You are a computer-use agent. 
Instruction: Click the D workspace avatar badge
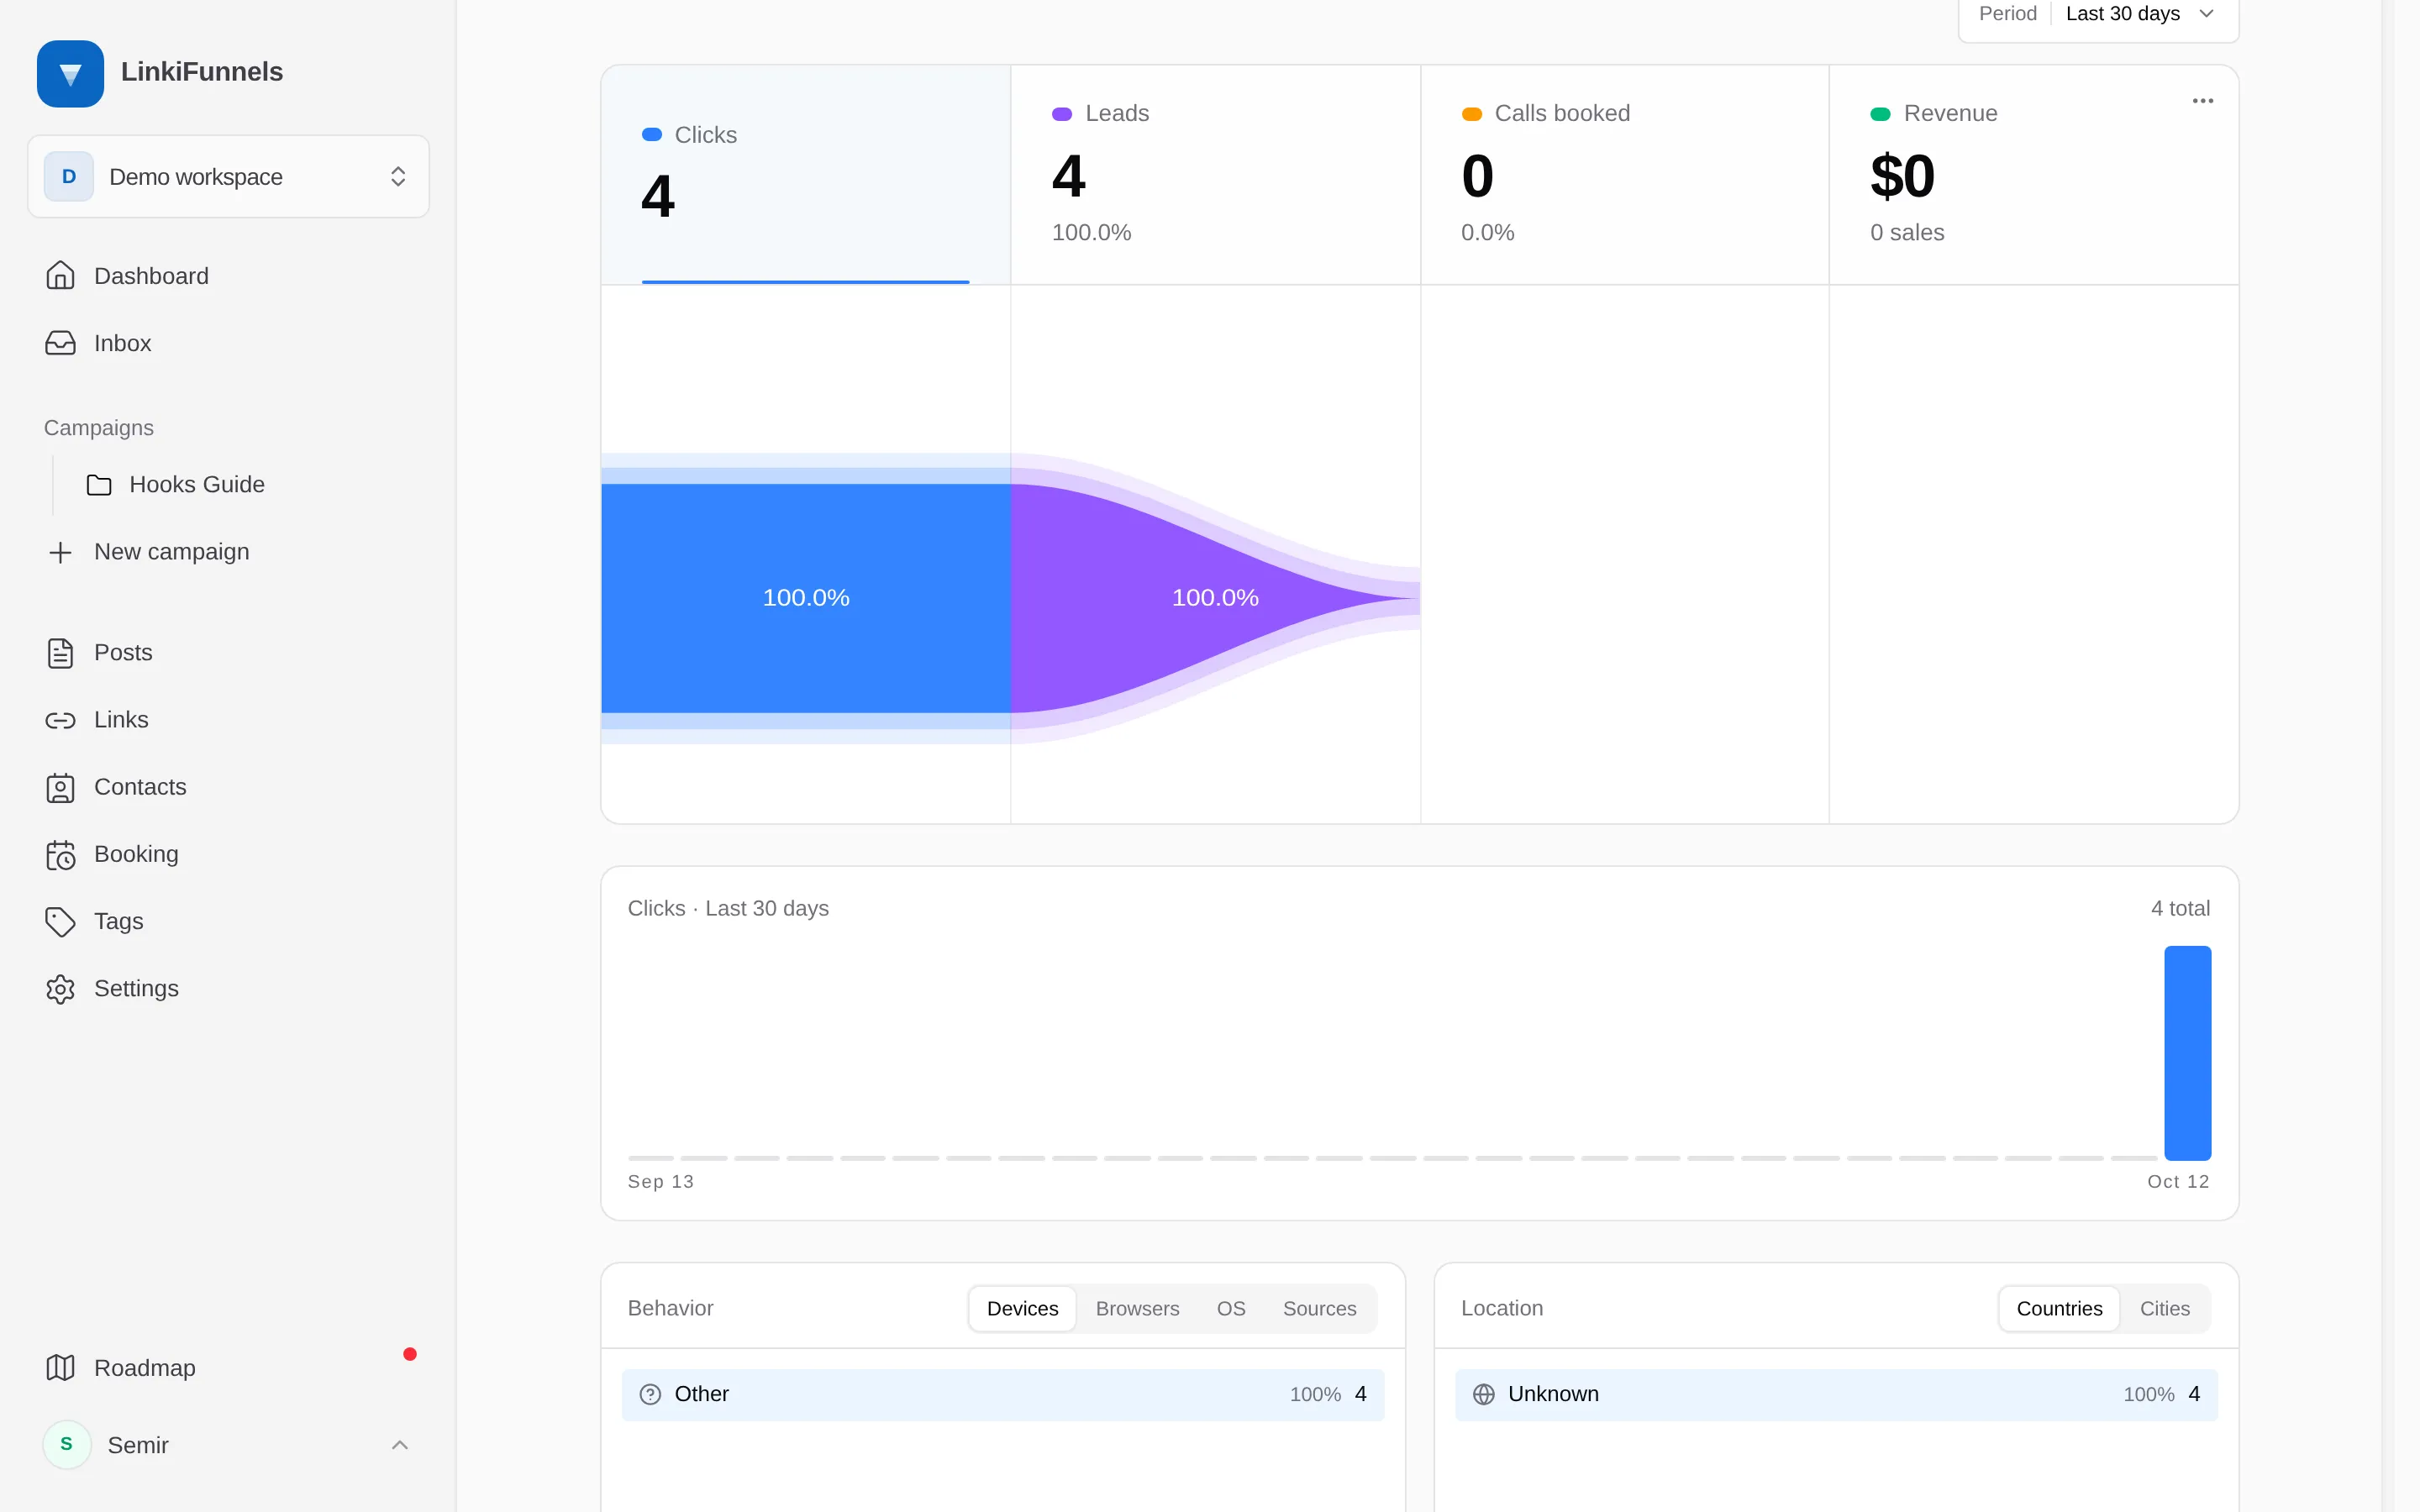[69, 176]
